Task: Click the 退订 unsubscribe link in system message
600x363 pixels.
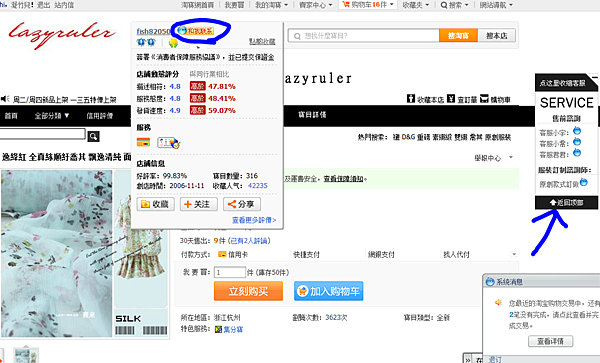Action: click(x=495, y=360)
